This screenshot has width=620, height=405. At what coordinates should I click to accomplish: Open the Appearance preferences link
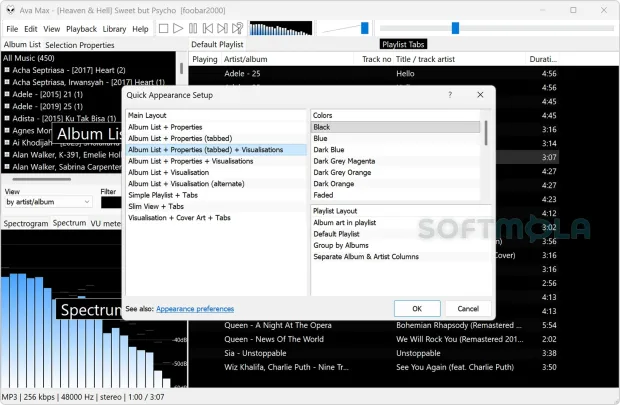click(195, 309)
